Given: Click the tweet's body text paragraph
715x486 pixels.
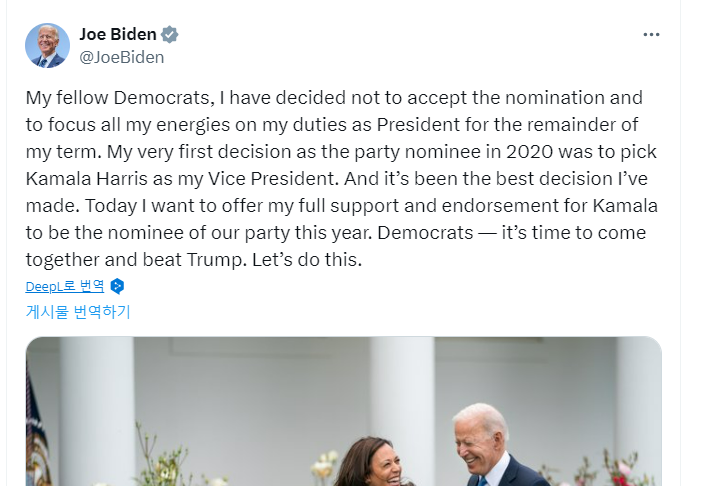Looking at the screenshot, I should click(336, 178).
